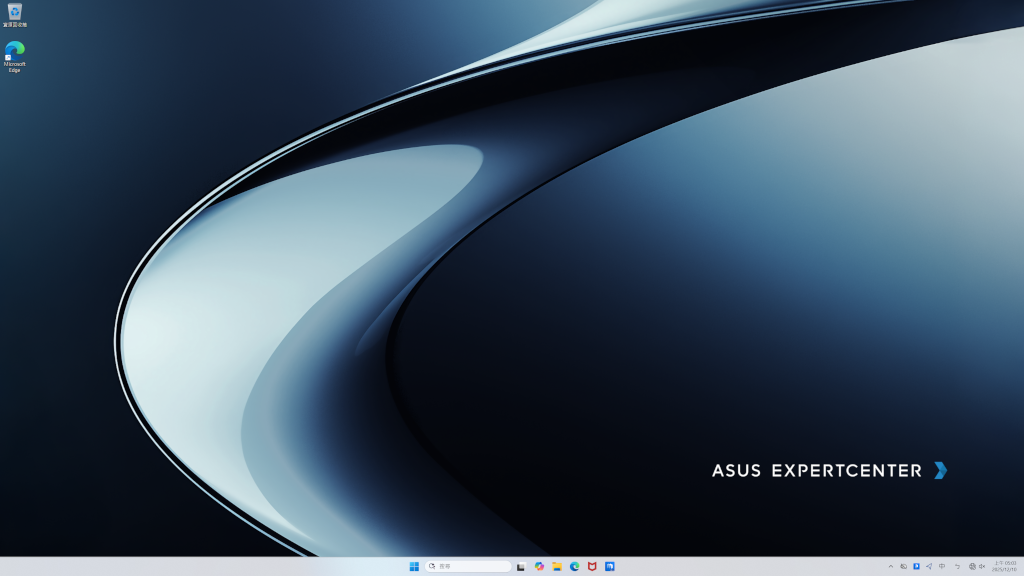The width and height of the screenshot is (1024, 576).
Task: Open Task View from the taskbar
Action: (520, 566)
